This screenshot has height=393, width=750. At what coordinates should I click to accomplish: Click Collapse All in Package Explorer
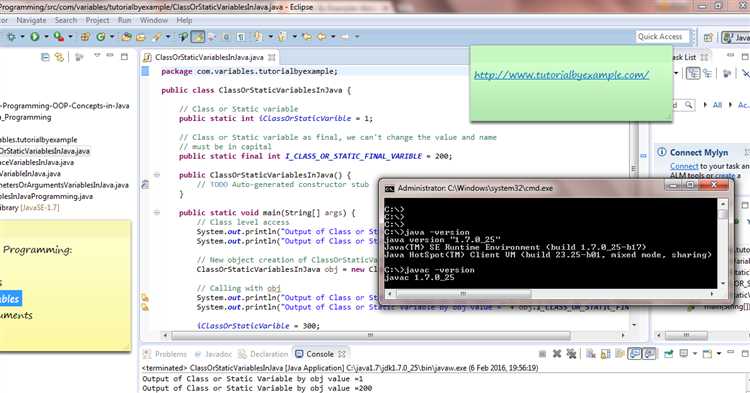click(45, 57)
